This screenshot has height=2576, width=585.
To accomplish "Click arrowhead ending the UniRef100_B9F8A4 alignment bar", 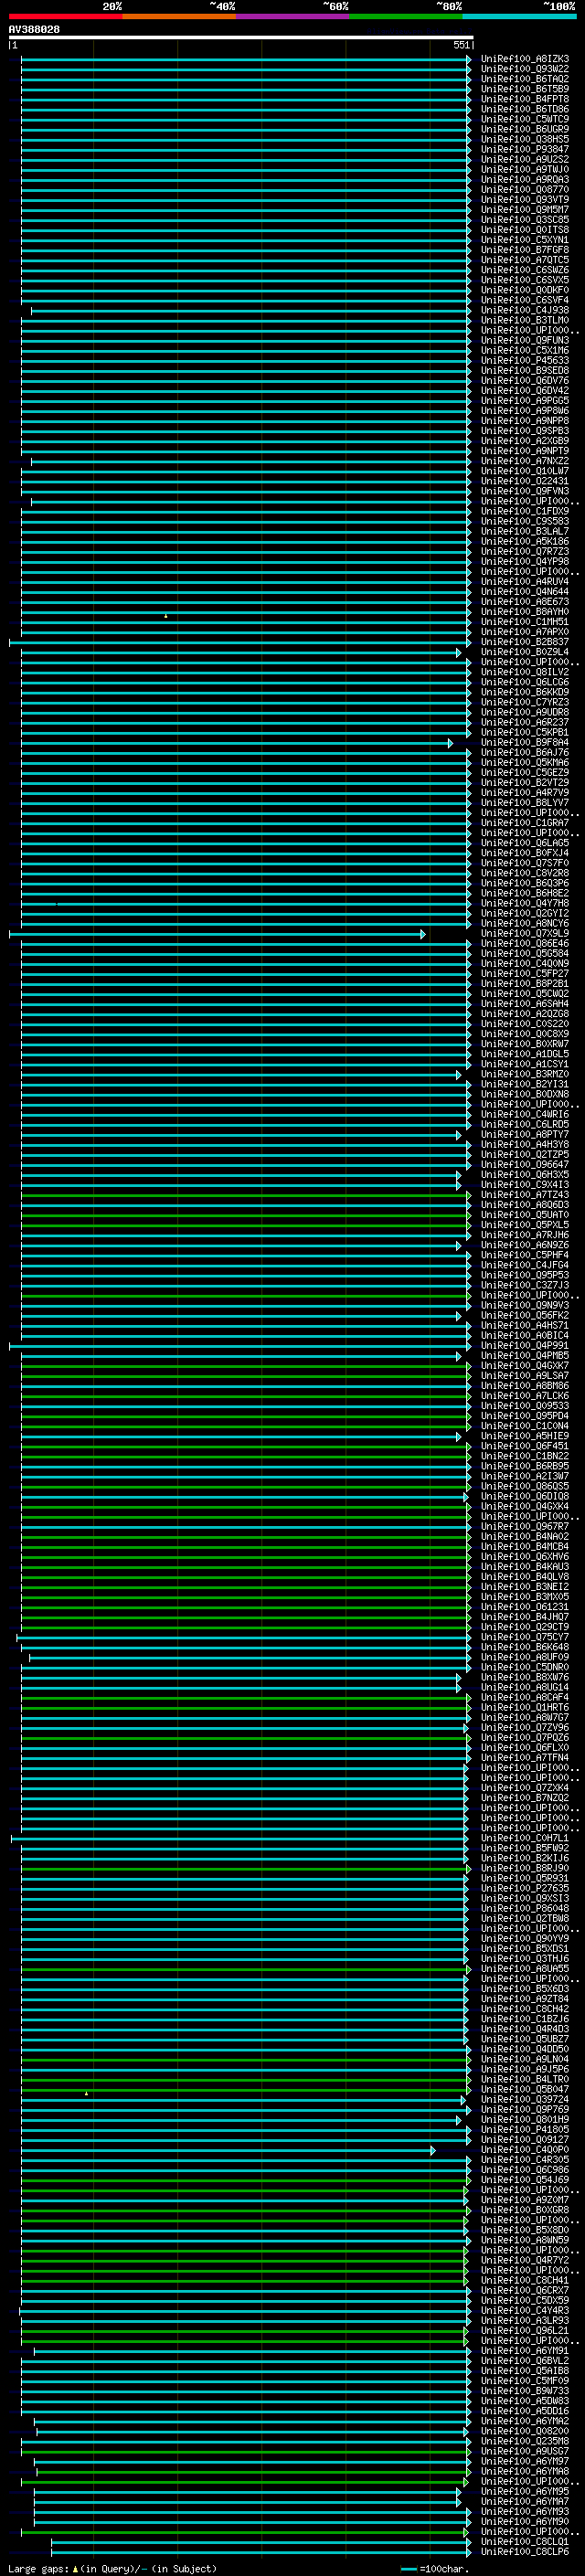I will point(450,743).
